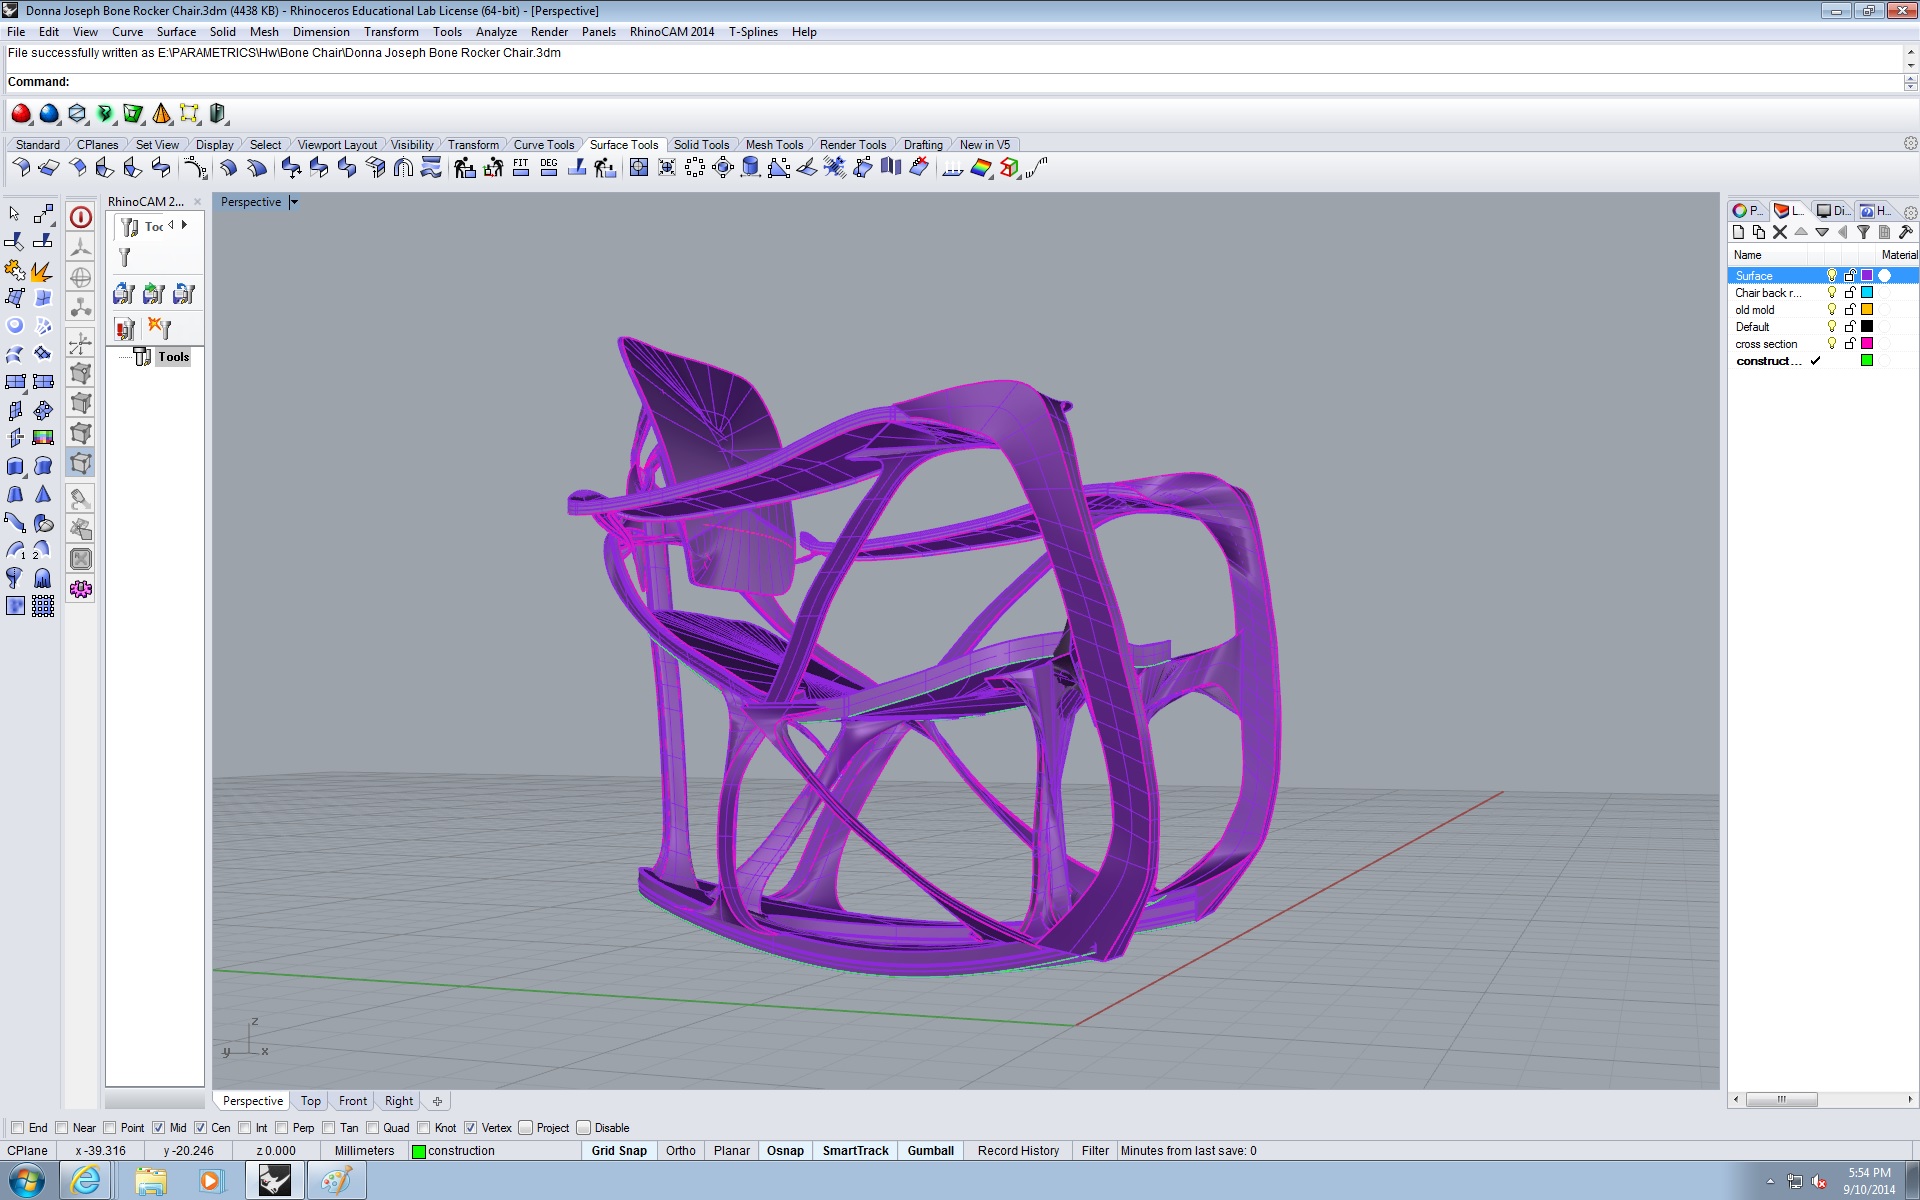Click the layer tools hammer icon

(x=1905, y=232)
